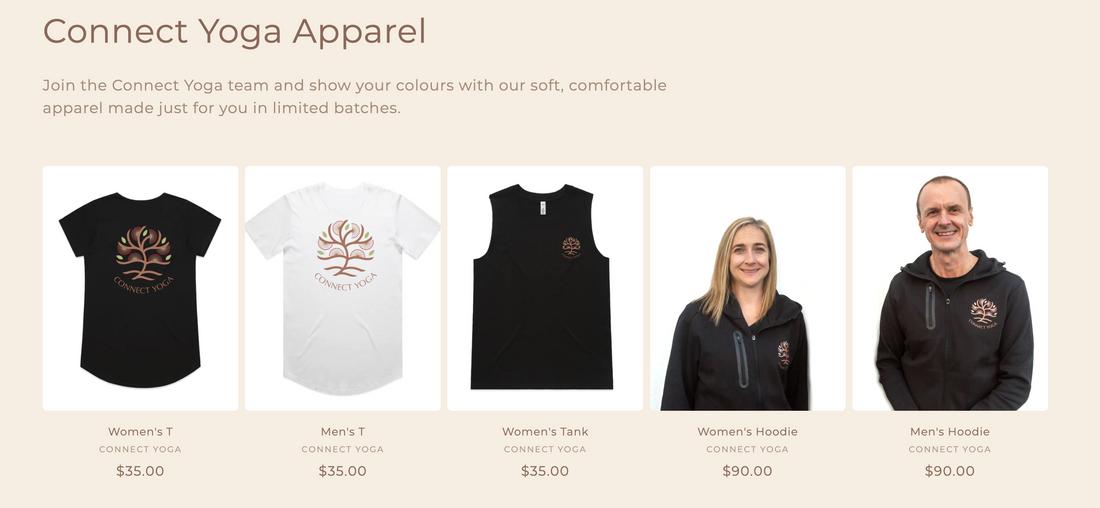Click the Women's T product title
The height and width of the screenshot is (508, 1100).
140,432
